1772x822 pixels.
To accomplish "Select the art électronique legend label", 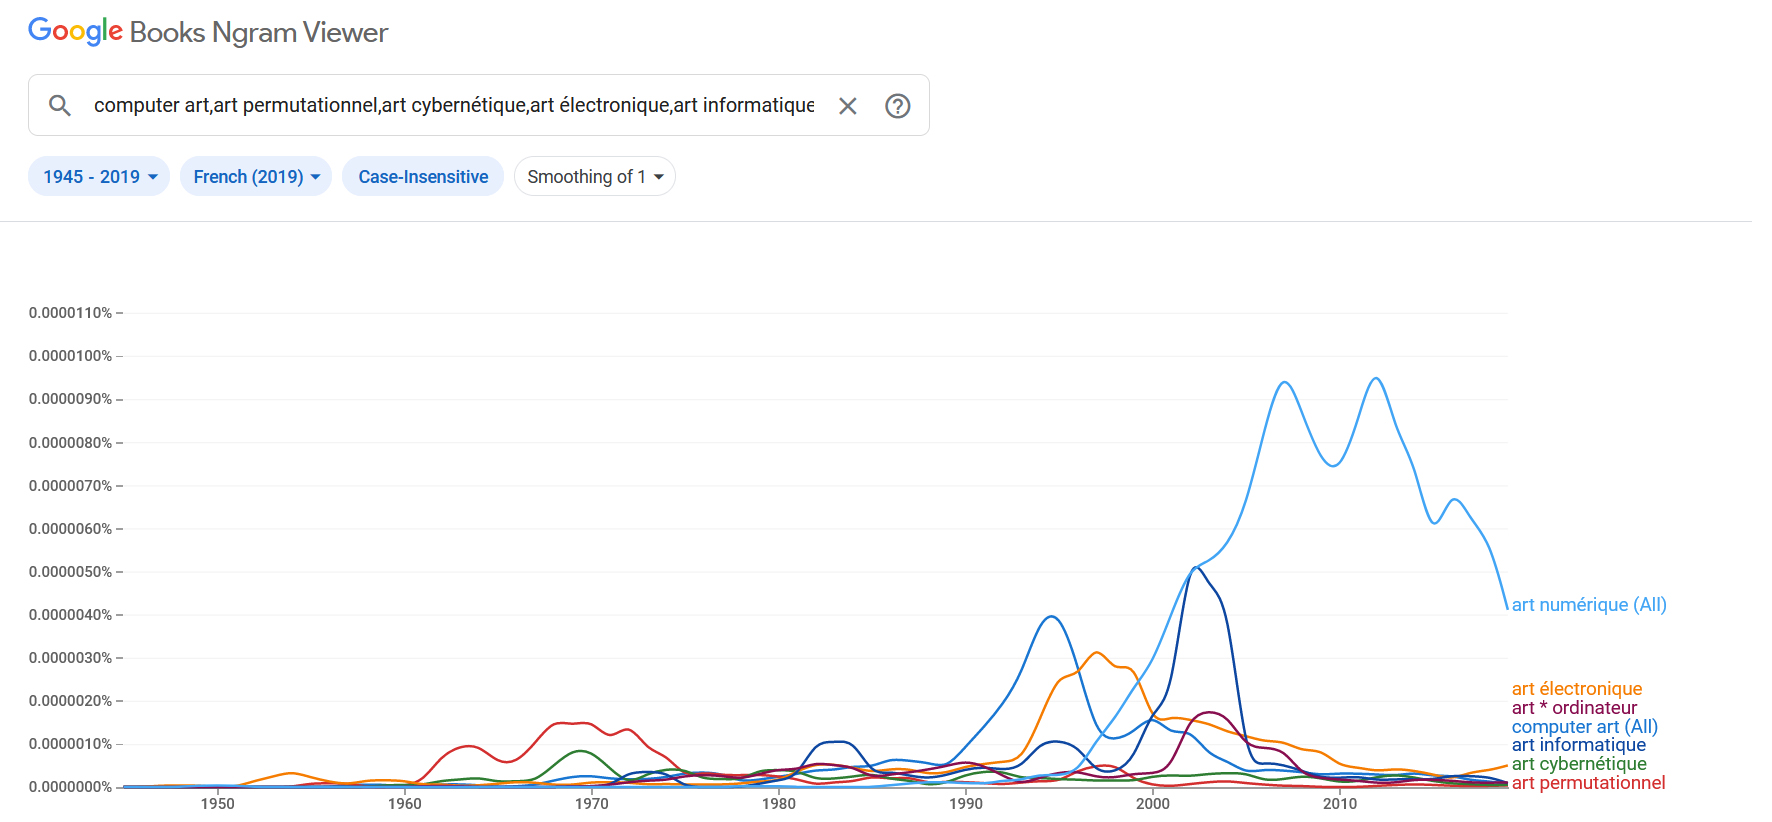I will coord(1576,689).
